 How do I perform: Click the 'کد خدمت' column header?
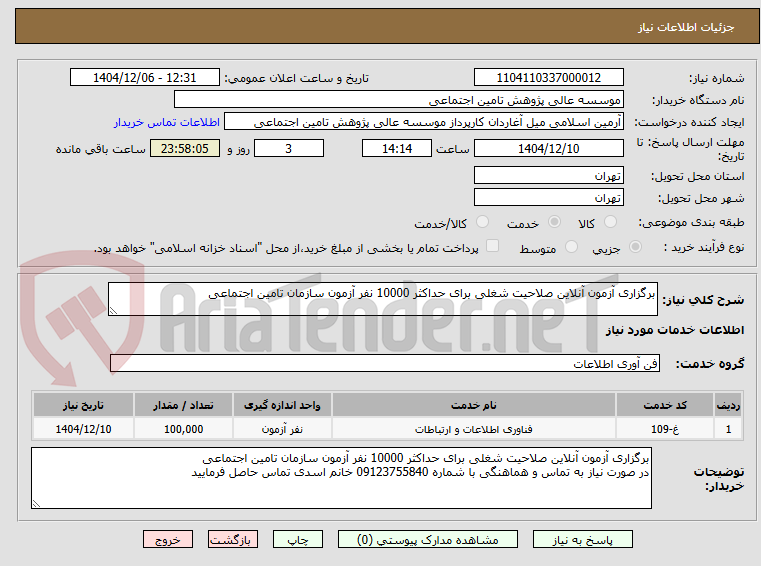(x=665, y=405)
